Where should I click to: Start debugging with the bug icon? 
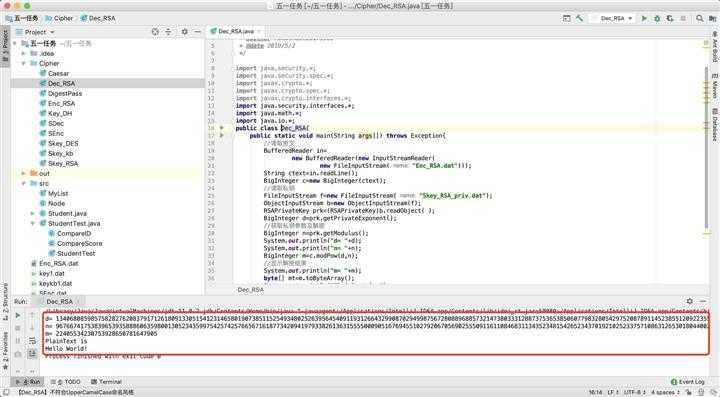coord(657,18)
